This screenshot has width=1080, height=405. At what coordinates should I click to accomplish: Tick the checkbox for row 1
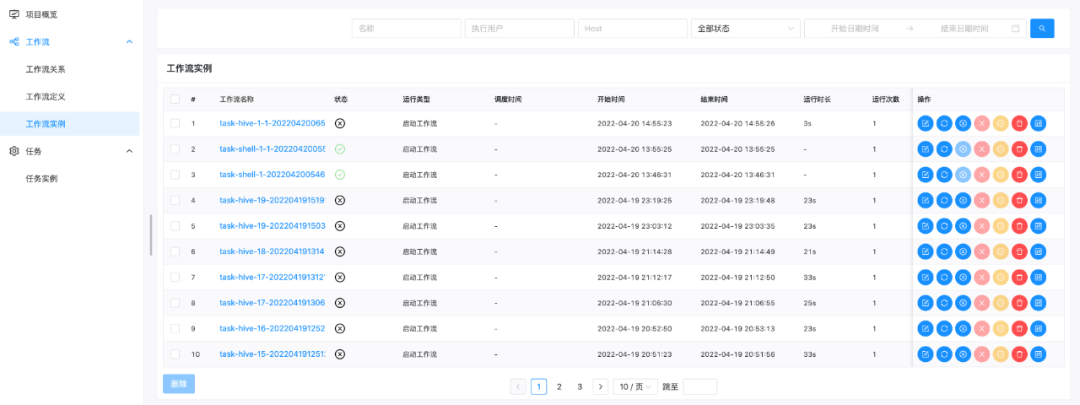[175, 123]
